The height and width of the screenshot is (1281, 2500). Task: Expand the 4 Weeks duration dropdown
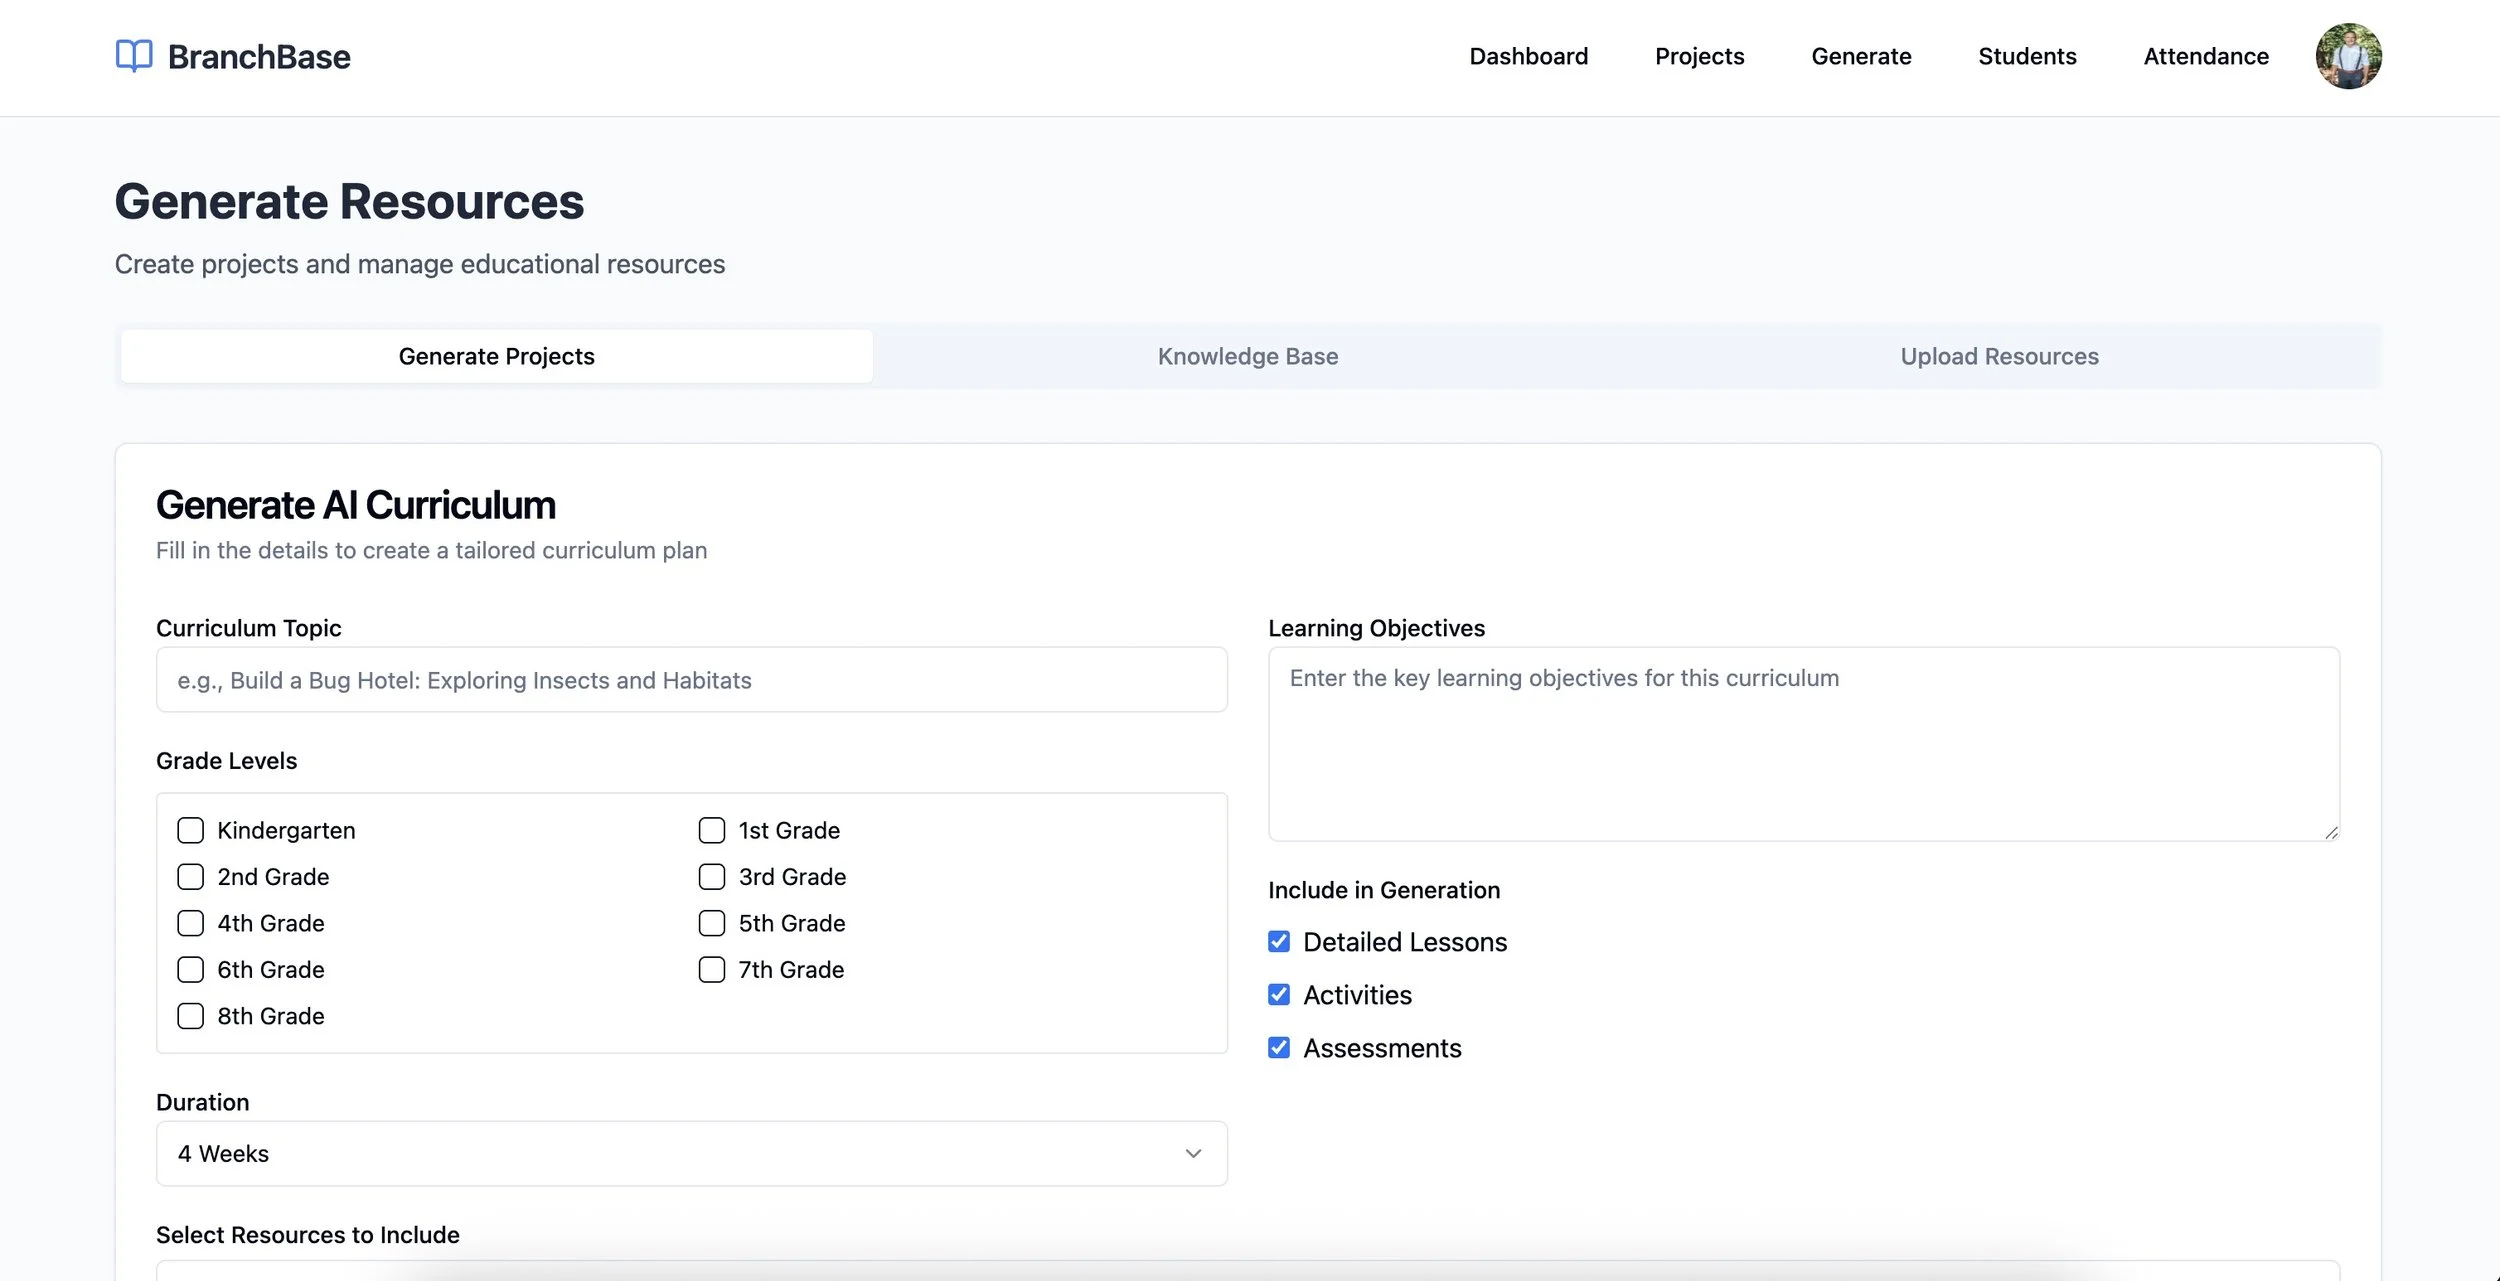click(x=690, y=1153)
